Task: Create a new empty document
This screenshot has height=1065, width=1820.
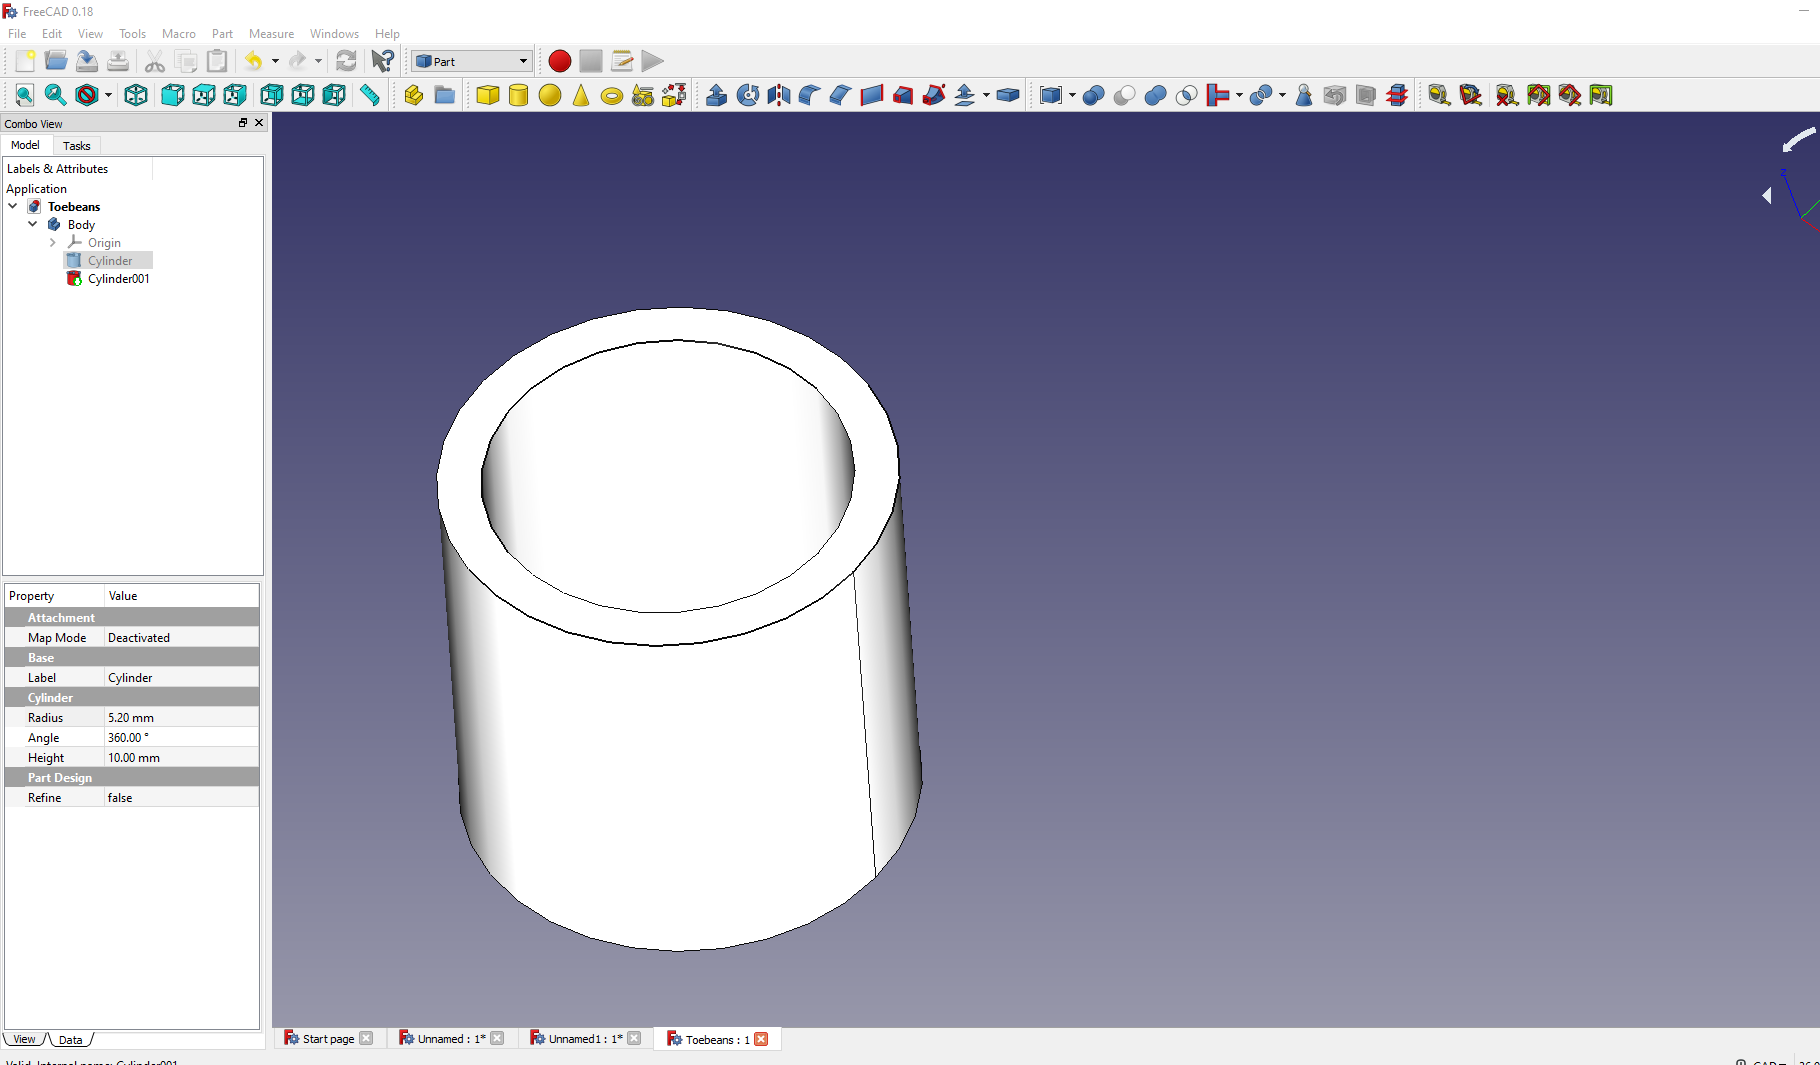Action: [x=25, y=61]
